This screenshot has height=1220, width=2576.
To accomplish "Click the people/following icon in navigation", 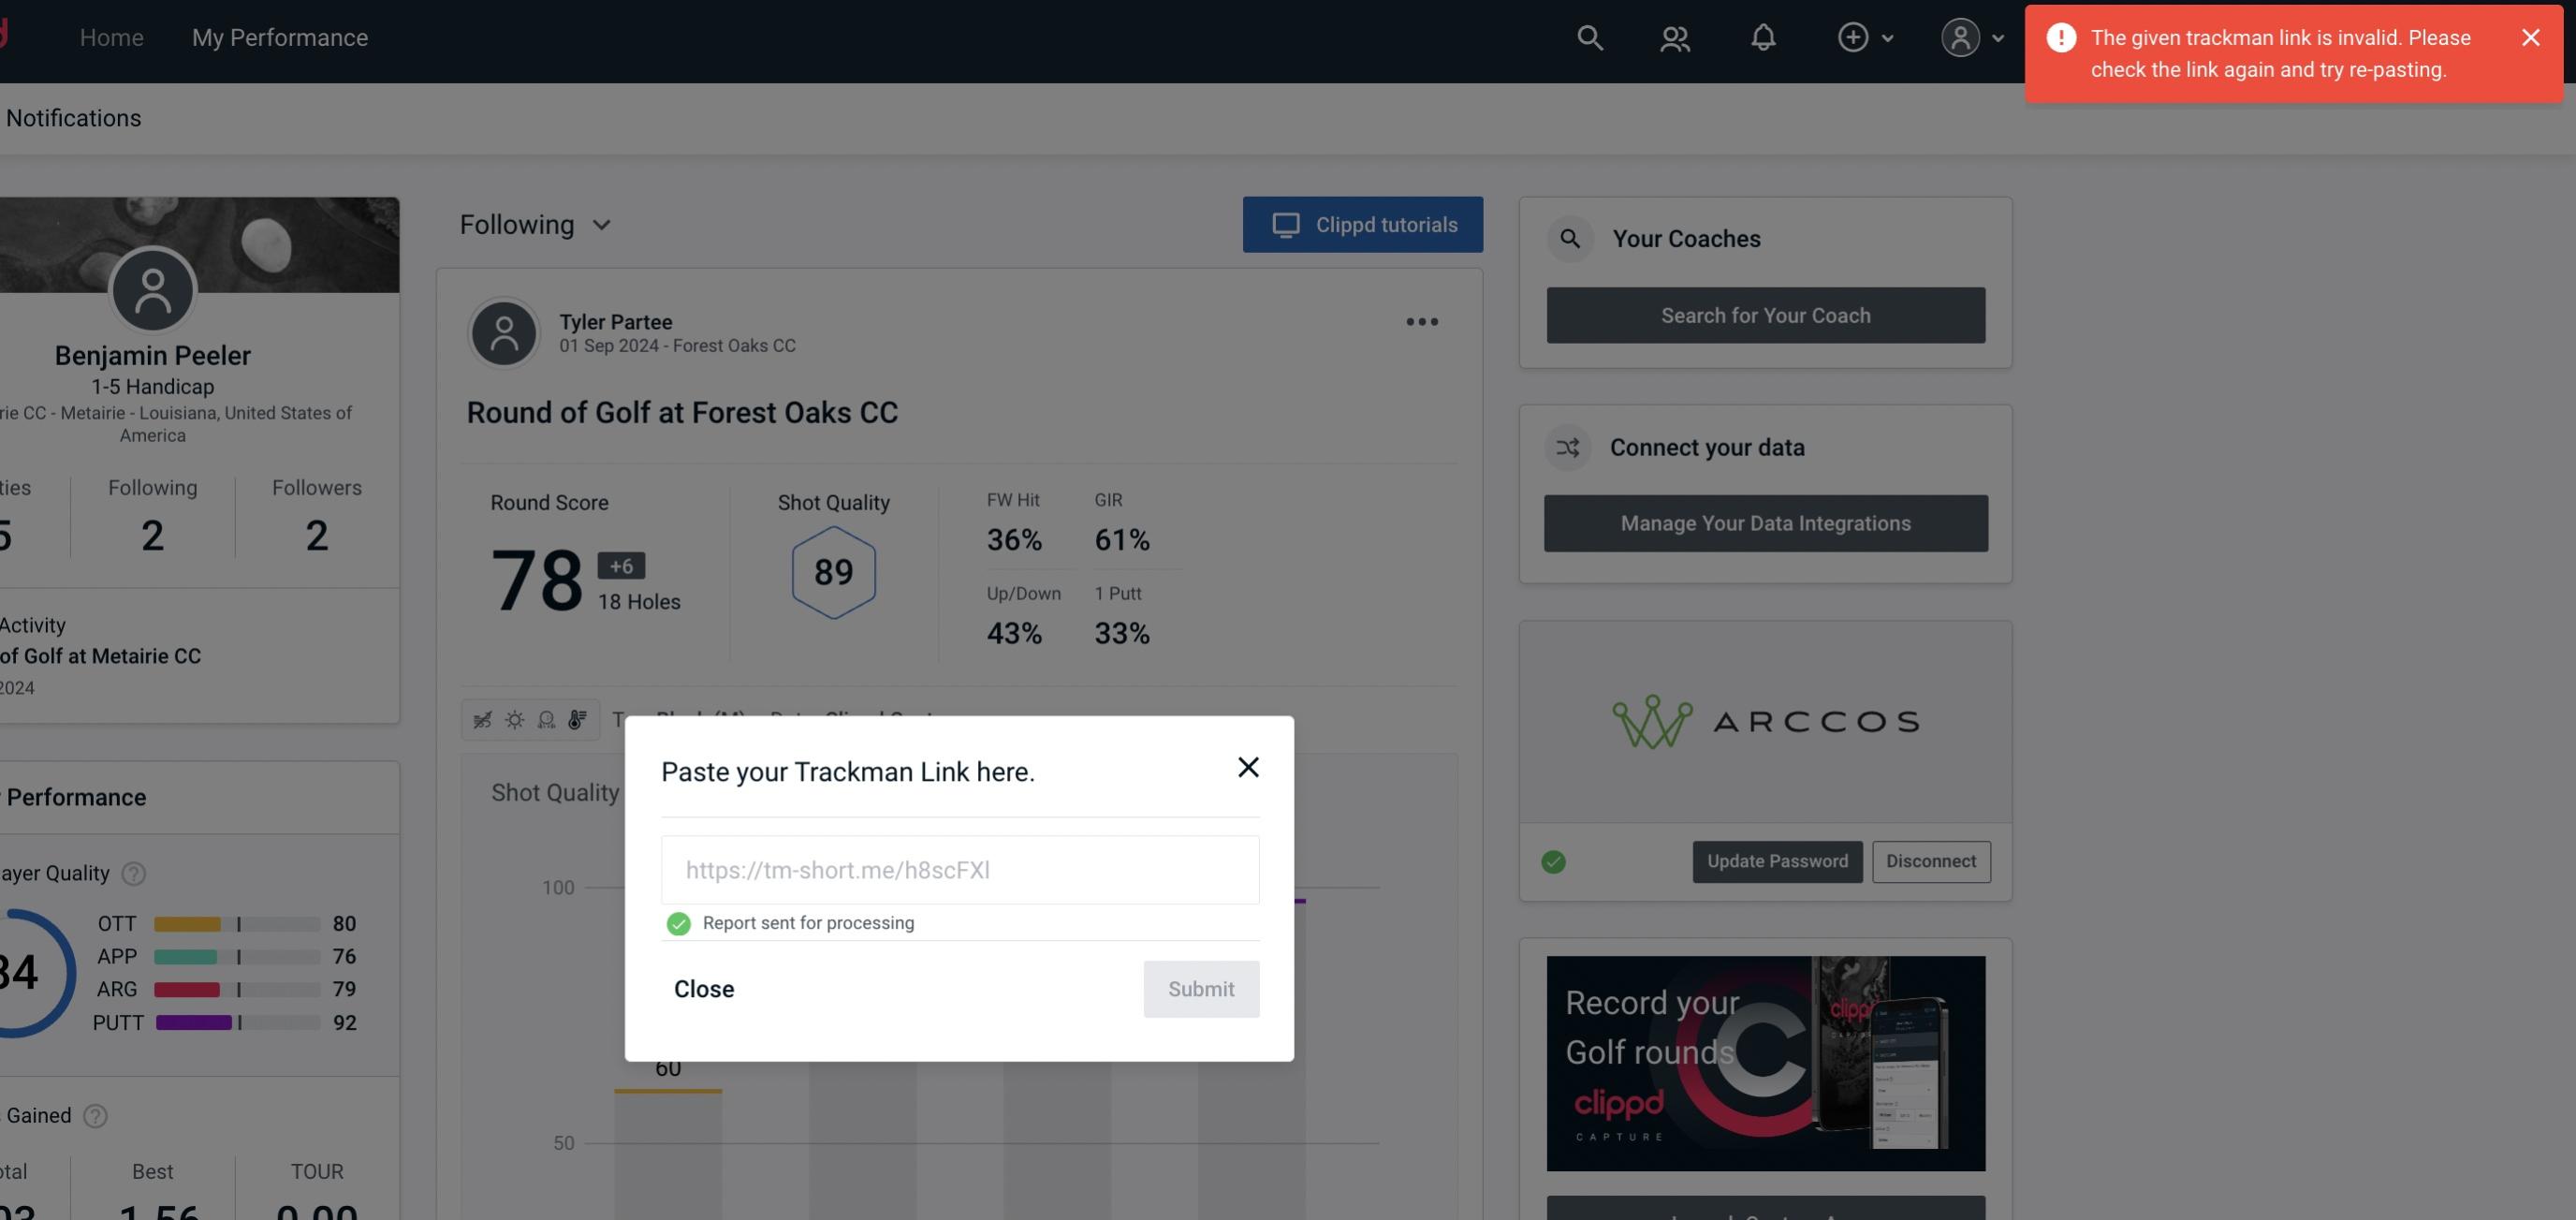I will pyautogui.click(x=1673, y=35).
